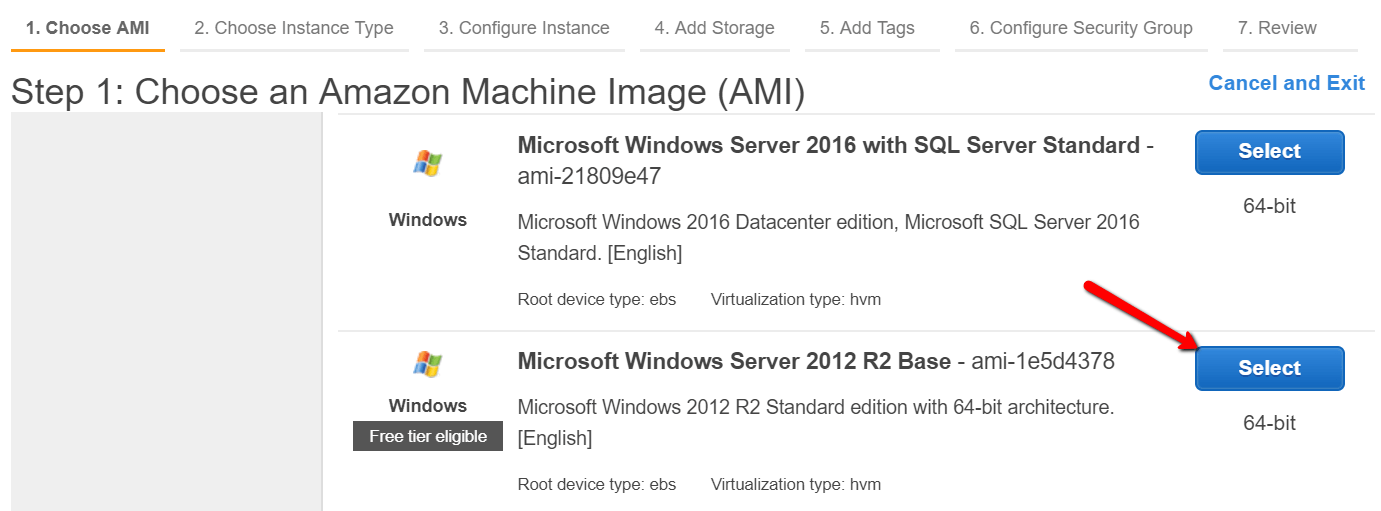Click Windows label under Server 2016 logo
Screen dimensions: 1381x511
[428, 220]
